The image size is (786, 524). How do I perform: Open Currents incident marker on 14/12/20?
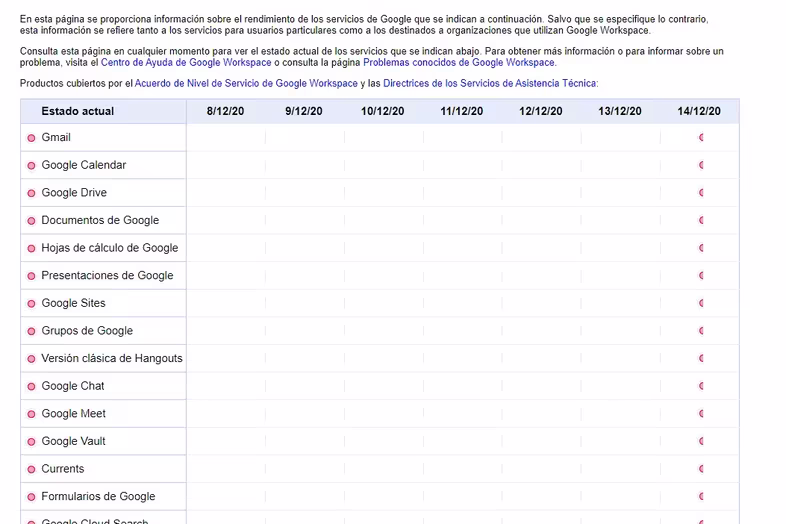[701, 469]
